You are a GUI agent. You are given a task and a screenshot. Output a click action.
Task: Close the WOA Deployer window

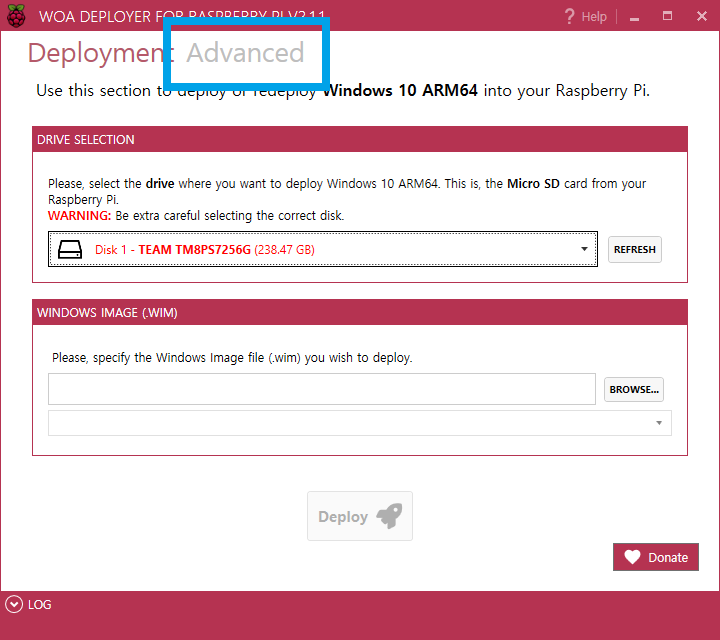pos(702,16)
